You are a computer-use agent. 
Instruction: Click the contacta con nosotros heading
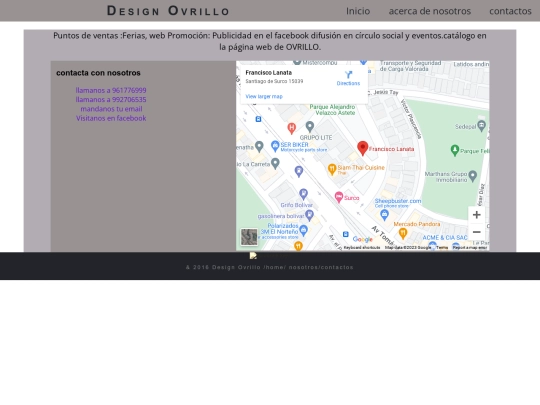[x=98, y=73]
